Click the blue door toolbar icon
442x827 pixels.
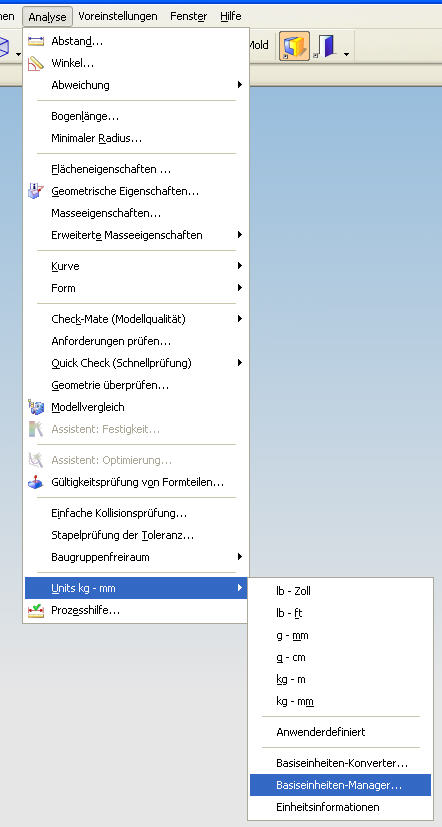pos(325,46)
